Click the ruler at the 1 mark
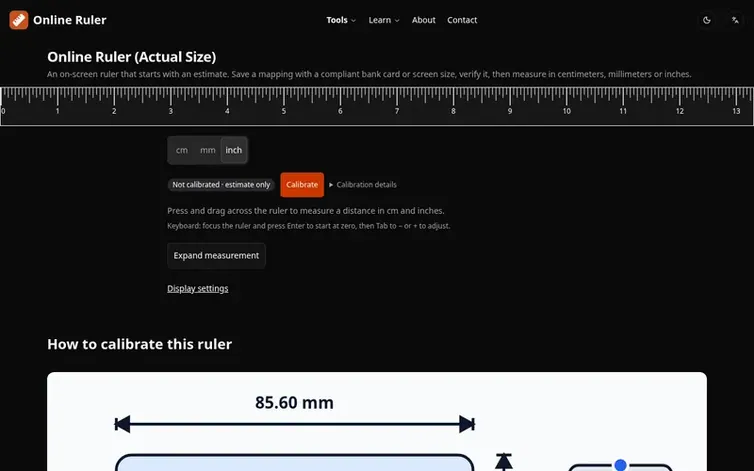 [x=58, y=111]
